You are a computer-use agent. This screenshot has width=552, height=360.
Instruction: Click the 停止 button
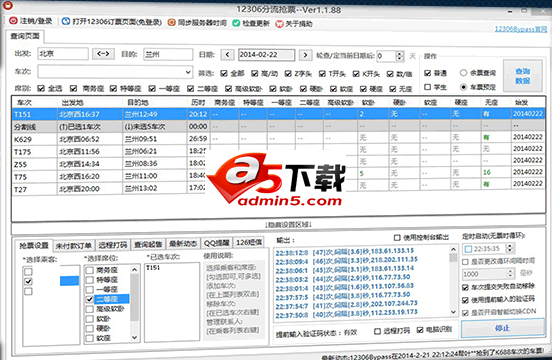point(502,328)
